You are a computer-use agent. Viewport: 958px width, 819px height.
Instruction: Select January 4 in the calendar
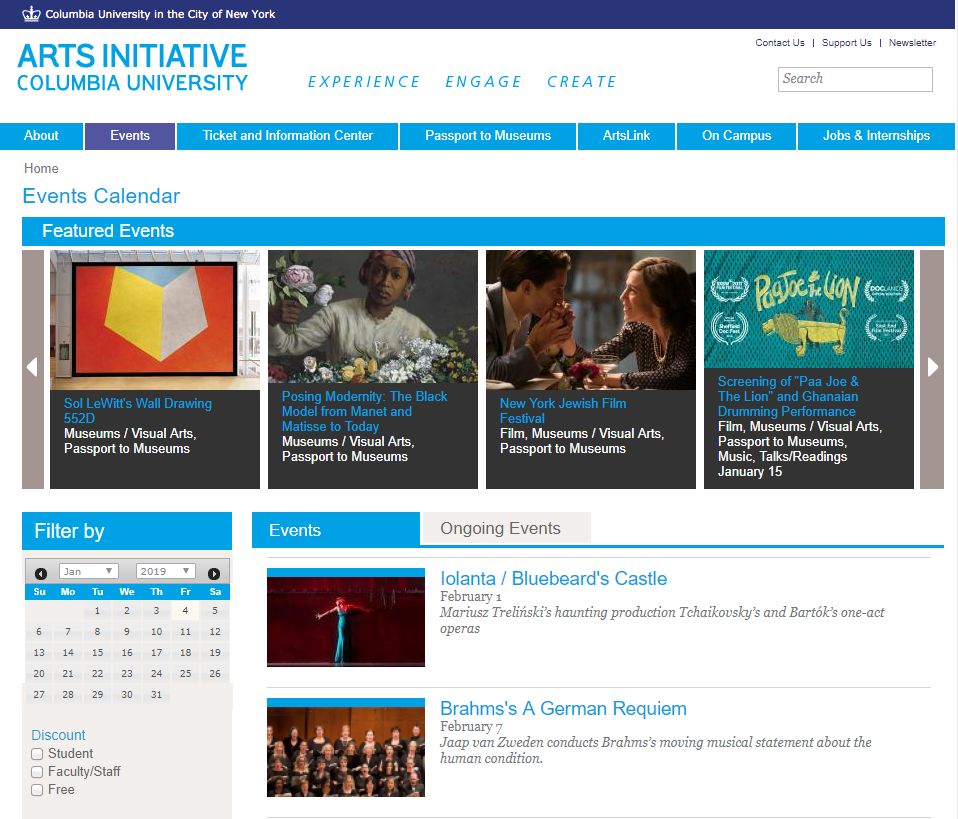click(185, 611)
